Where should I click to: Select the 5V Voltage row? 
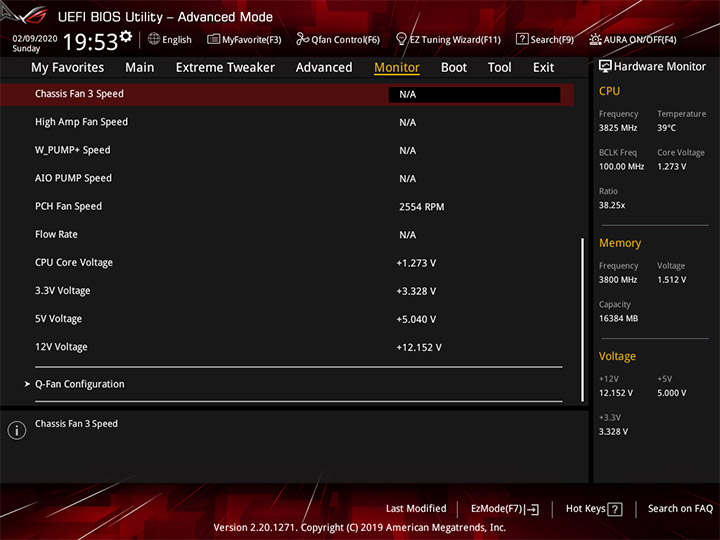(x=287, y=319)
